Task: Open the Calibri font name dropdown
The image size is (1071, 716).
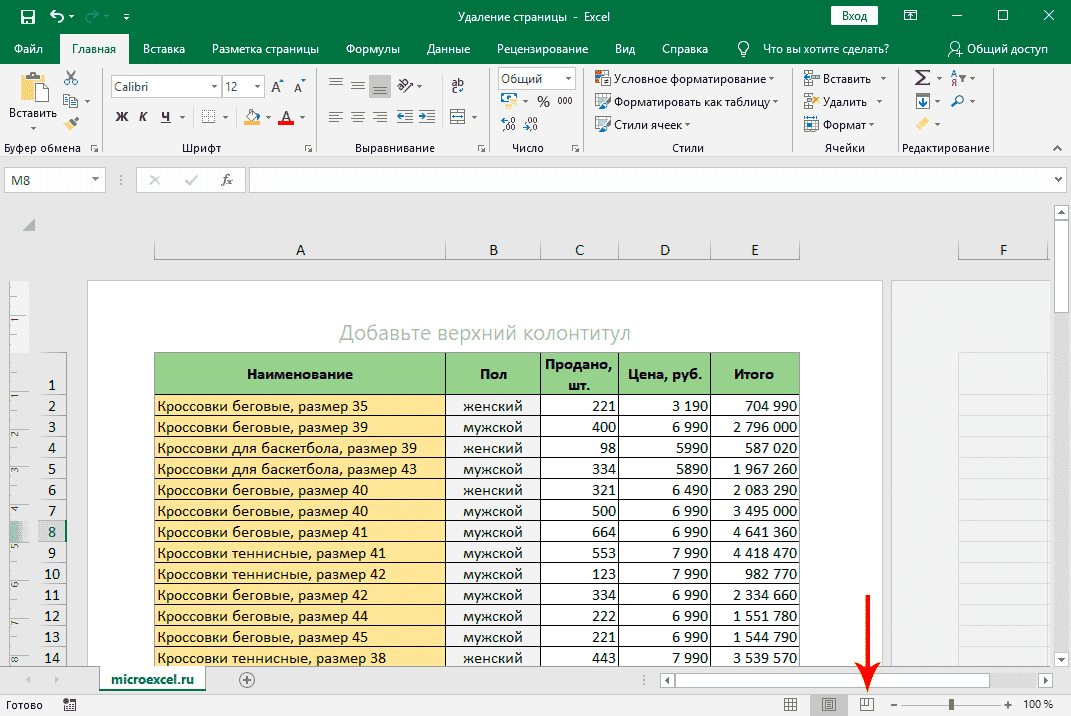Action: pos(213,87)
